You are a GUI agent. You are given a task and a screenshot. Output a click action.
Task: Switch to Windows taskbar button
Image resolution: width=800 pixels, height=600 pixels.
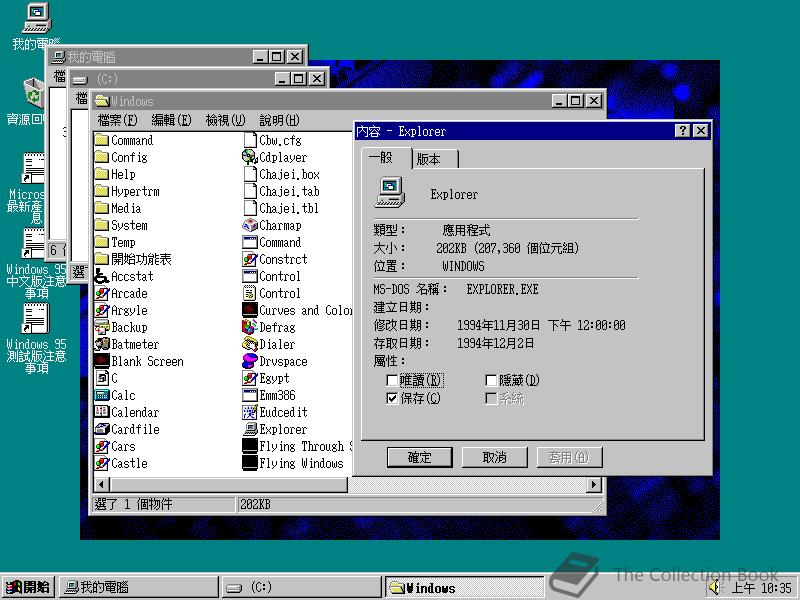click(x=464, y=587)
